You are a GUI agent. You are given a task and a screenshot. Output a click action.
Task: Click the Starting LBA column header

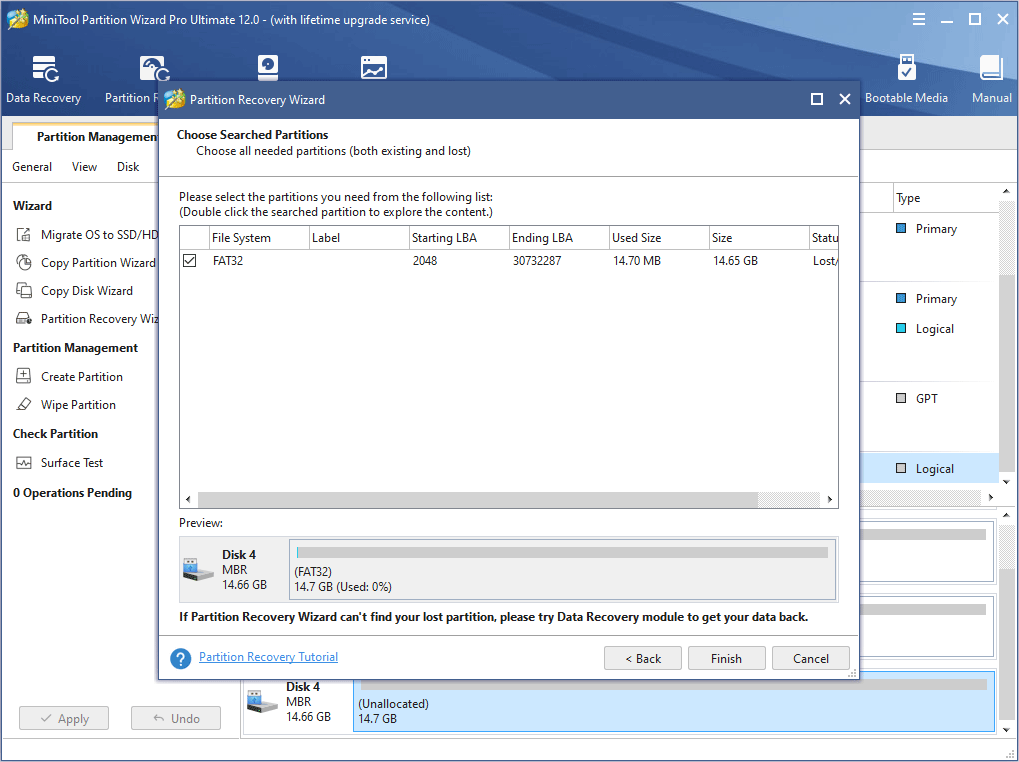[459, 238]
